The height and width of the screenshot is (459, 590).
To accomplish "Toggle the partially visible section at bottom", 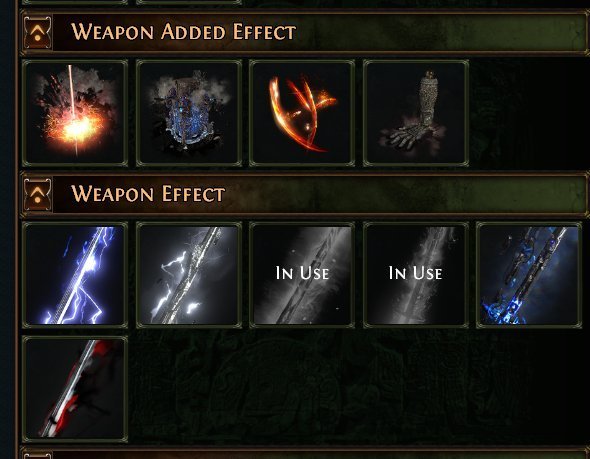I will pos(37,455).
